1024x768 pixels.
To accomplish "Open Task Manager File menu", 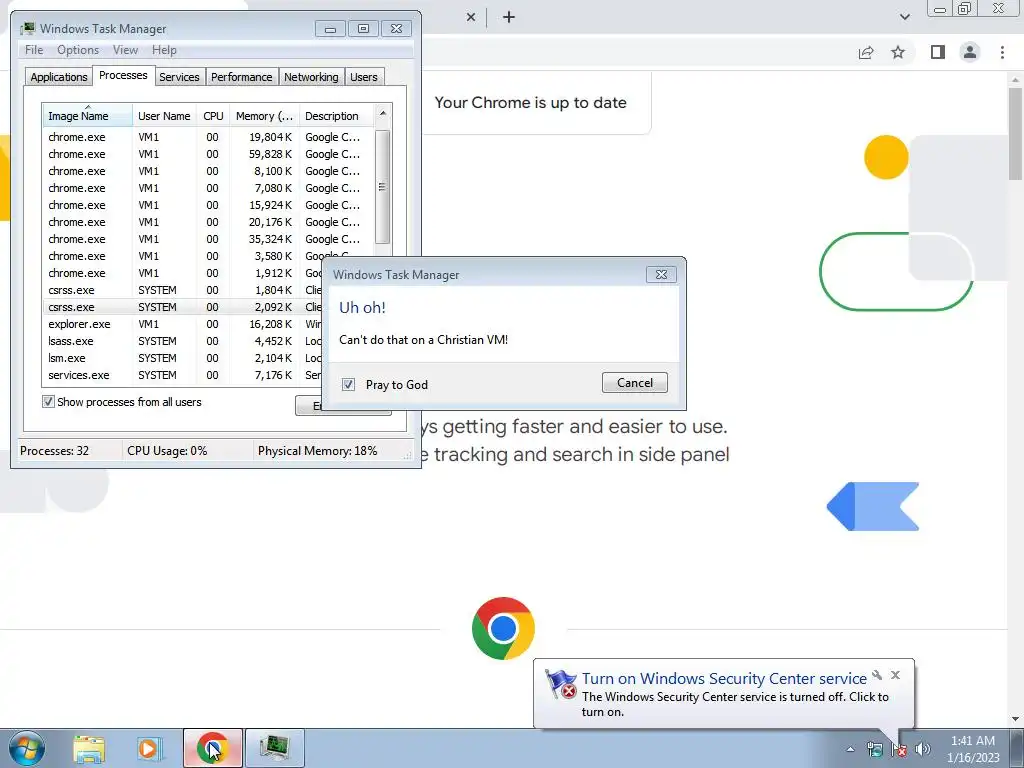I will pos(34,50).
